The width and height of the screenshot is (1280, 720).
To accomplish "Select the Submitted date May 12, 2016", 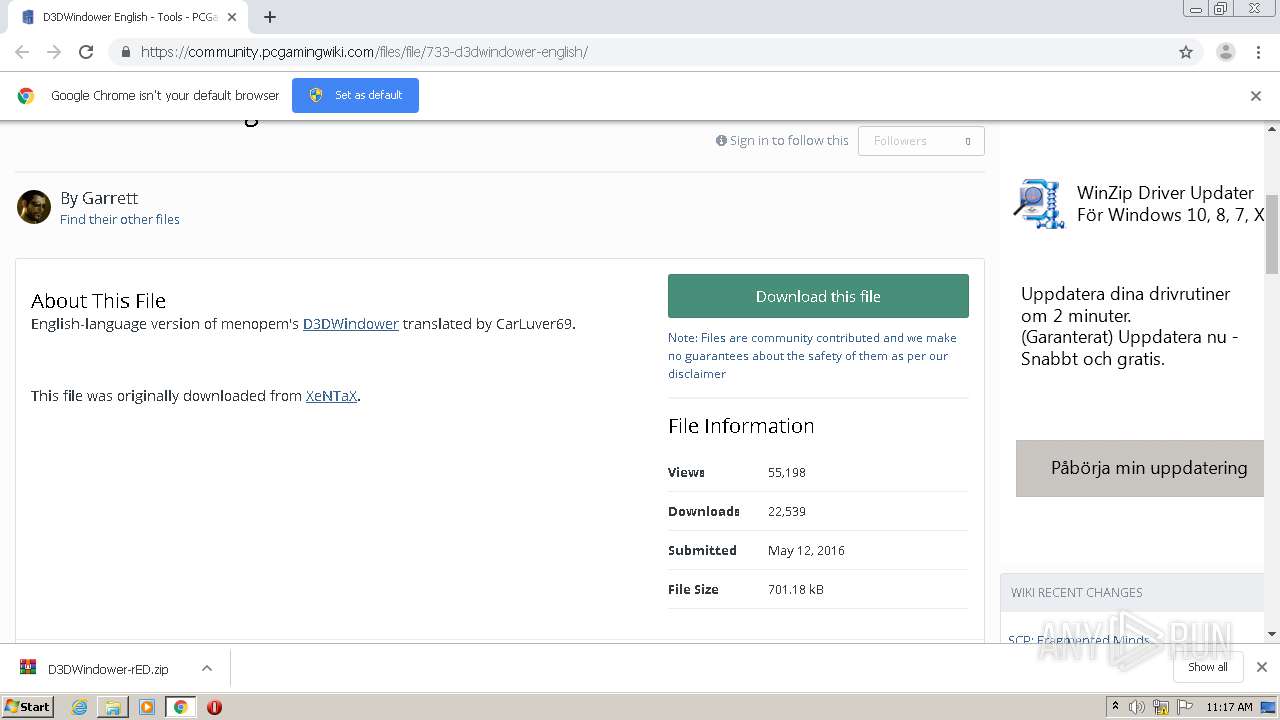I will pos(806,551).
